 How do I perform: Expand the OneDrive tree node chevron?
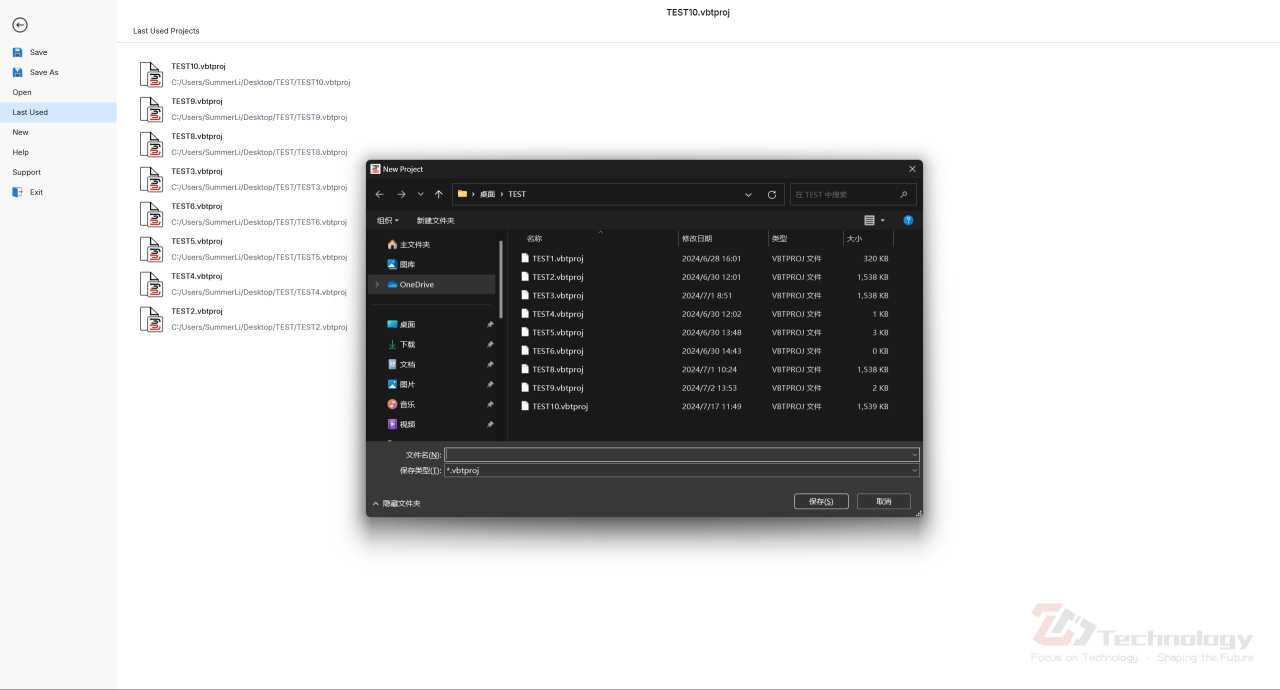pyautogui.click(x=377, y=284)
